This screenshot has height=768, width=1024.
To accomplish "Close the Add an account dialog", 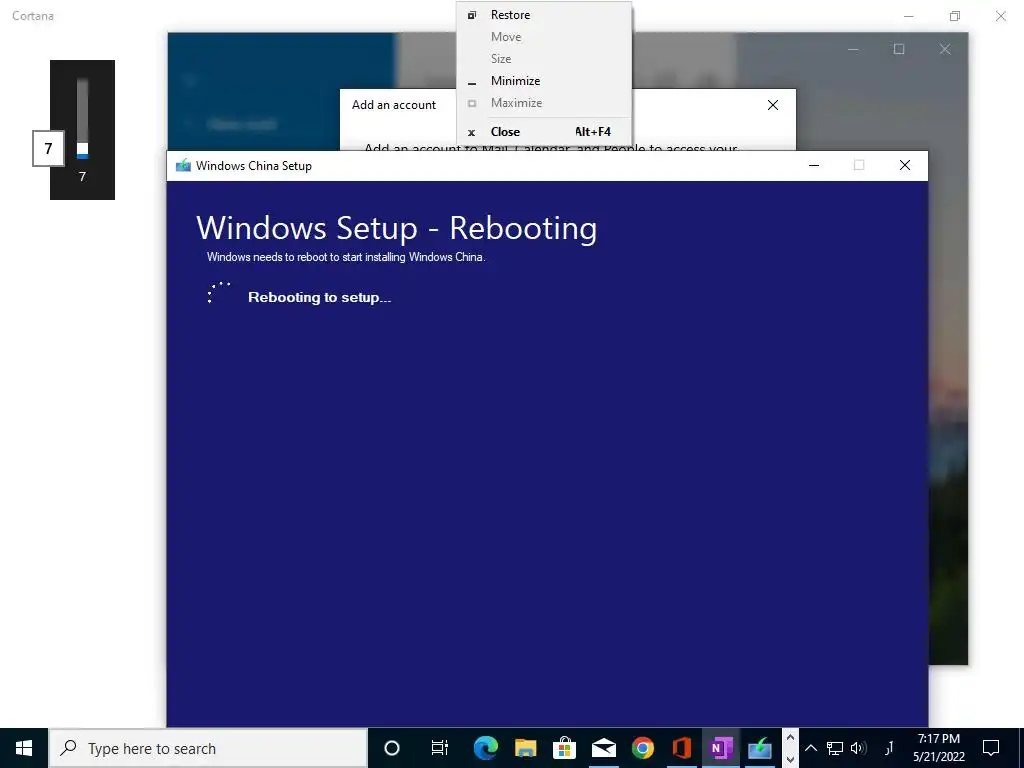I will pyautogui.click(x=773, y=105).
